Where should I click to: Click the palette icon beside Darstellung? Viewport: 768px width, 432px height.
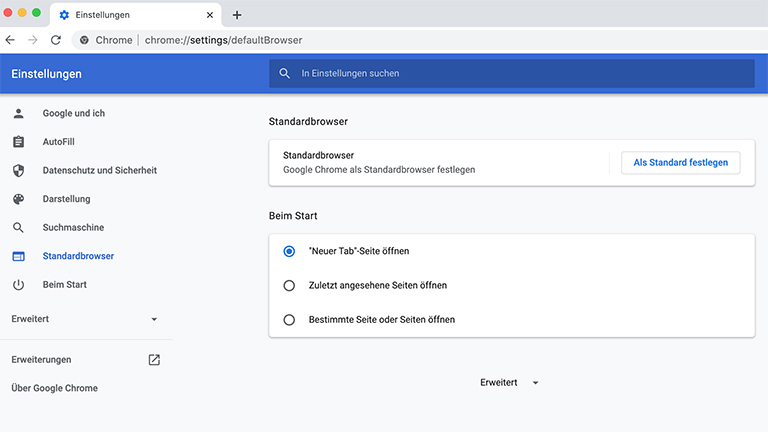point(19,199)
